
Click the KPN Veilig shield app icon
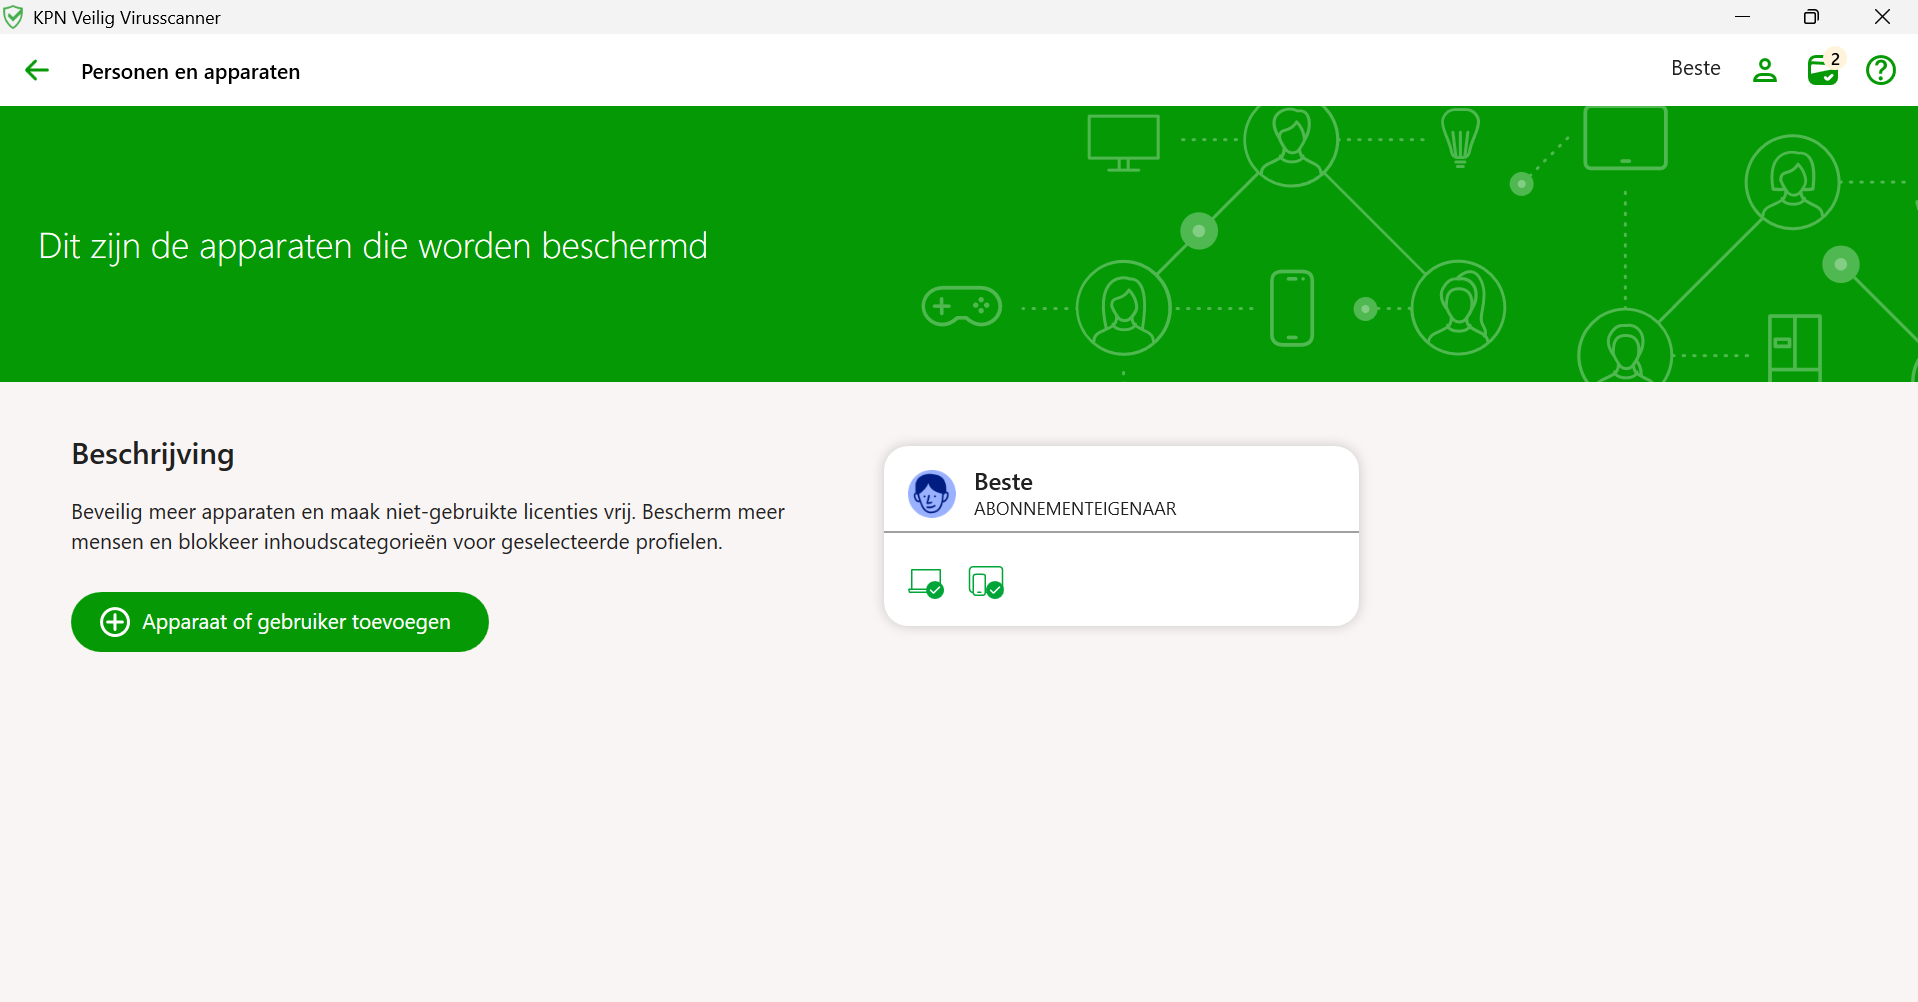(x=14, y=17)
